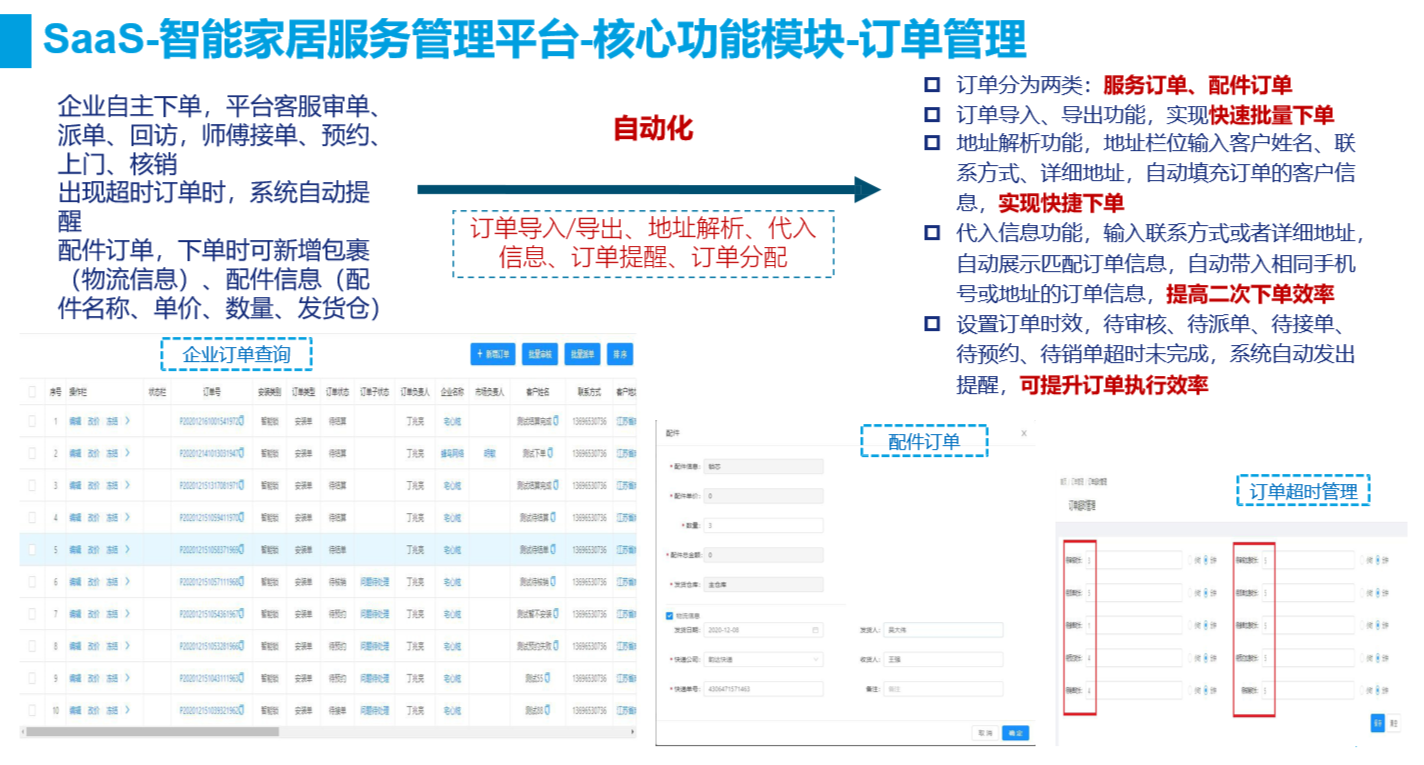Click the 备注 input field
1424x765 pixels.
click(x=943, y=689)
